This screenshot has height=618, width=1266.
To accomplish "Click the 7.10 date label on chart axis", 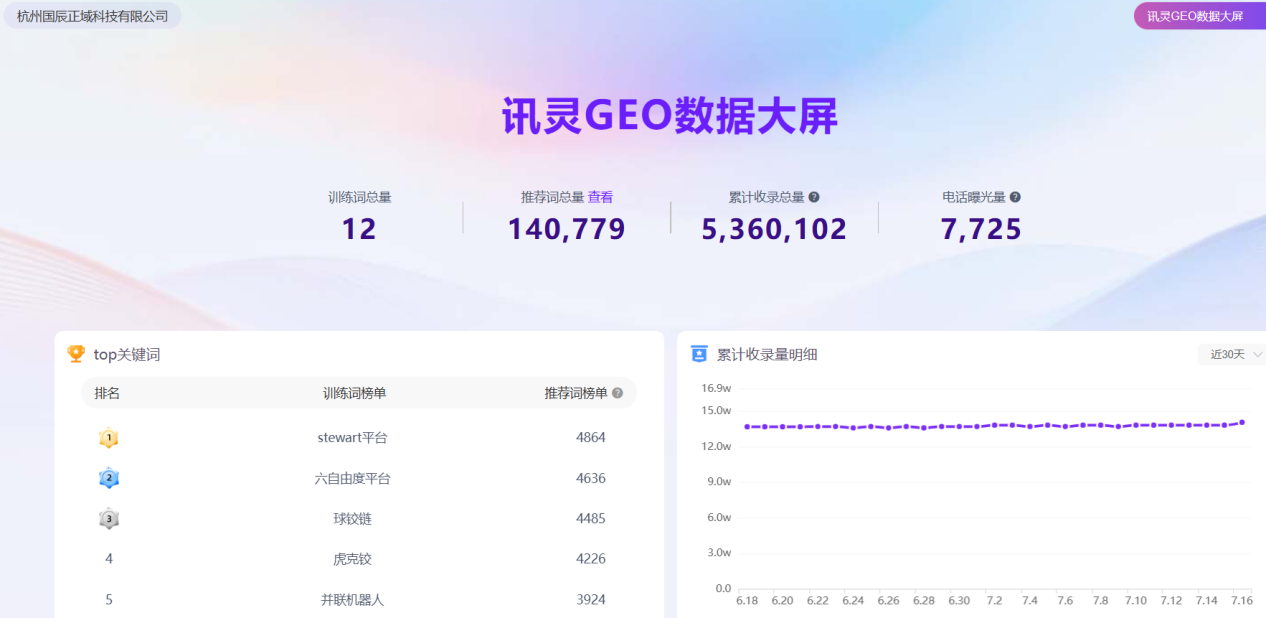I will 1135,601.
